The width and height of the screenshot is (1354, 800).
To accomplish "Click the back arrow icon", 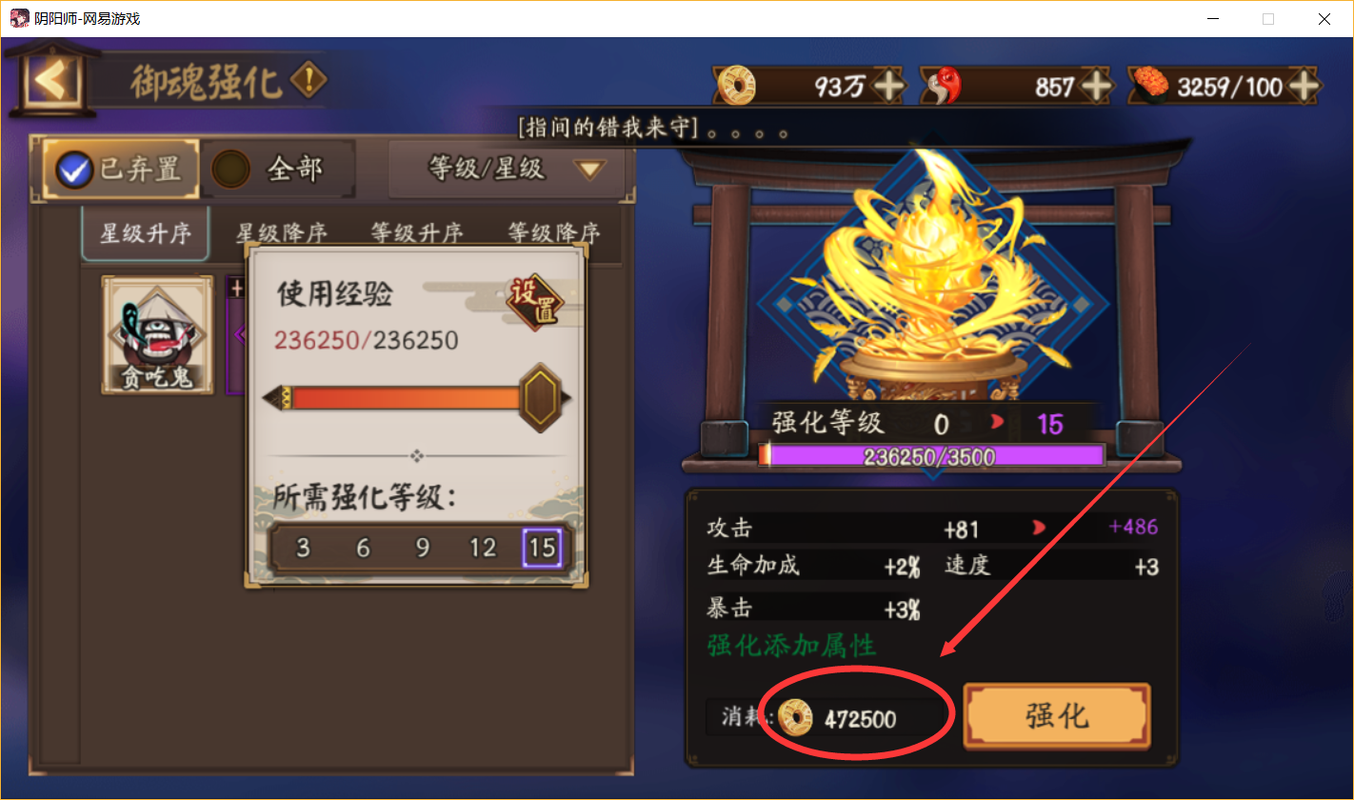I will (51, 81).
